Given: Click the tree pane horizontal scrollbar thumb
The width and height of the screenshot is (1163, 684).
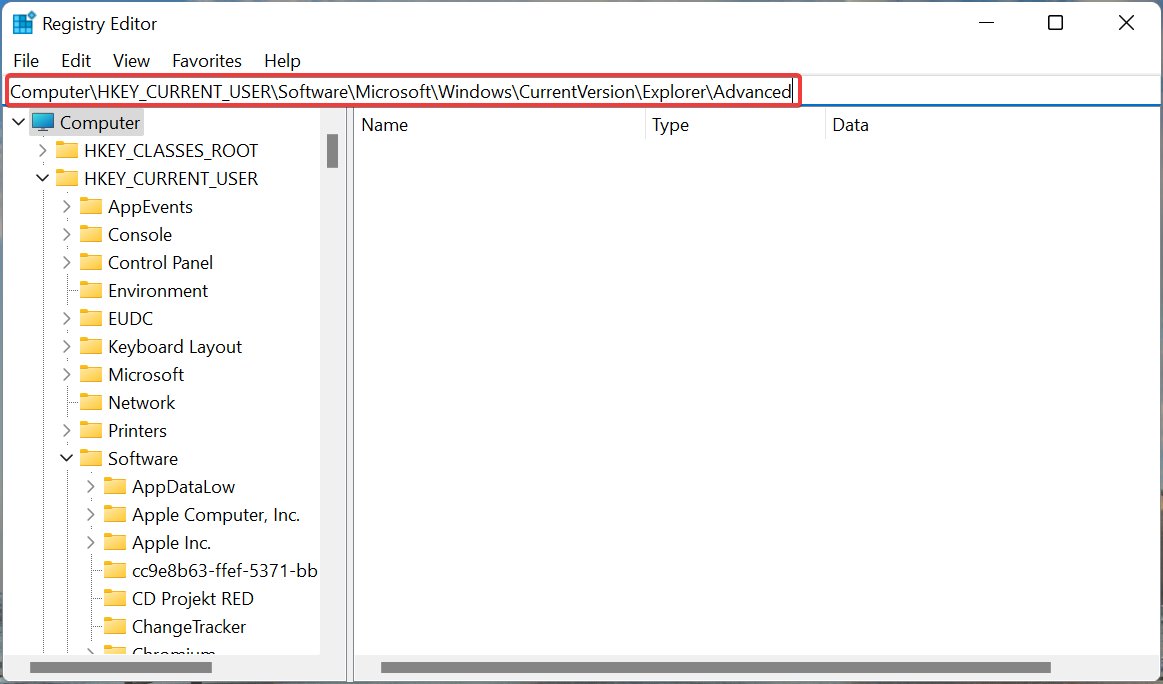Looking at the screenshot, I should coord(121,668).
